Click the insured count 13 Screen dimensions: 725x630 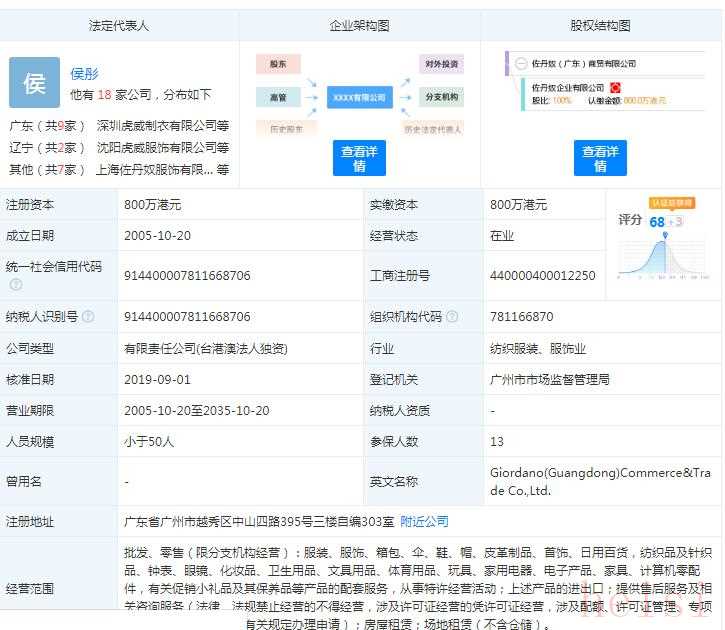(x=497, y=441)
